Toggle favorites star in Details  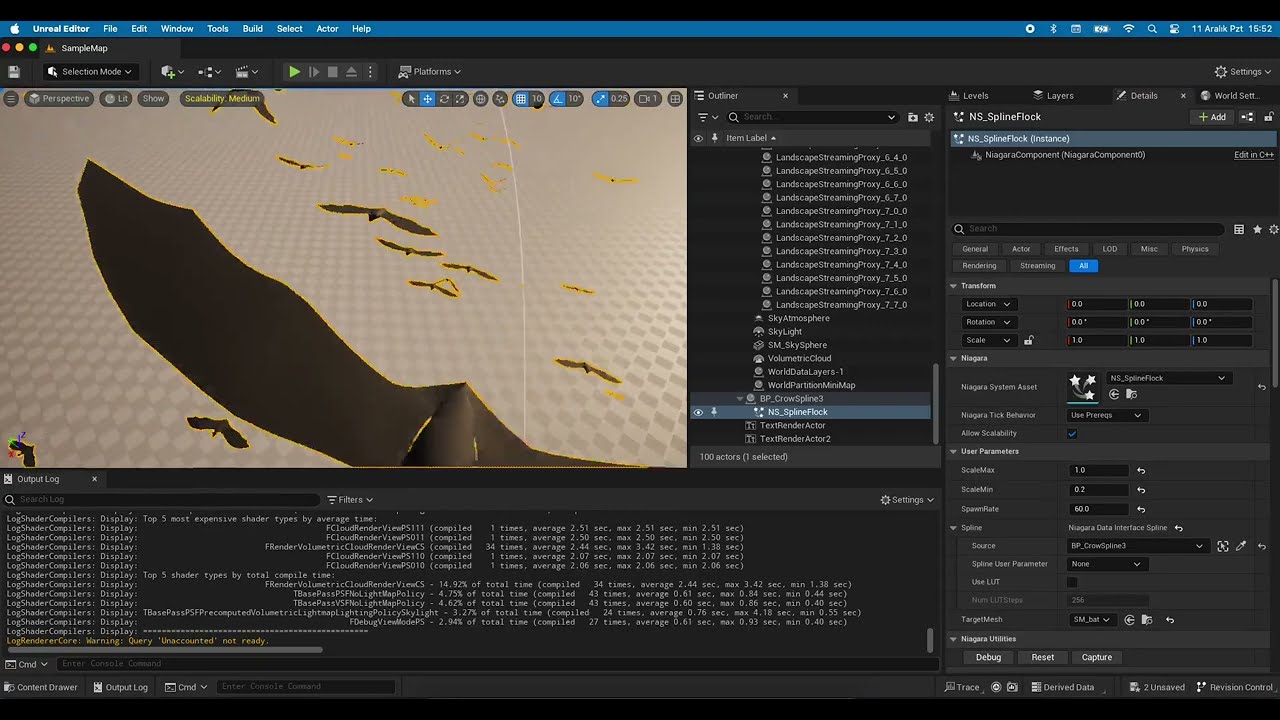click(x=1257, y=229)
